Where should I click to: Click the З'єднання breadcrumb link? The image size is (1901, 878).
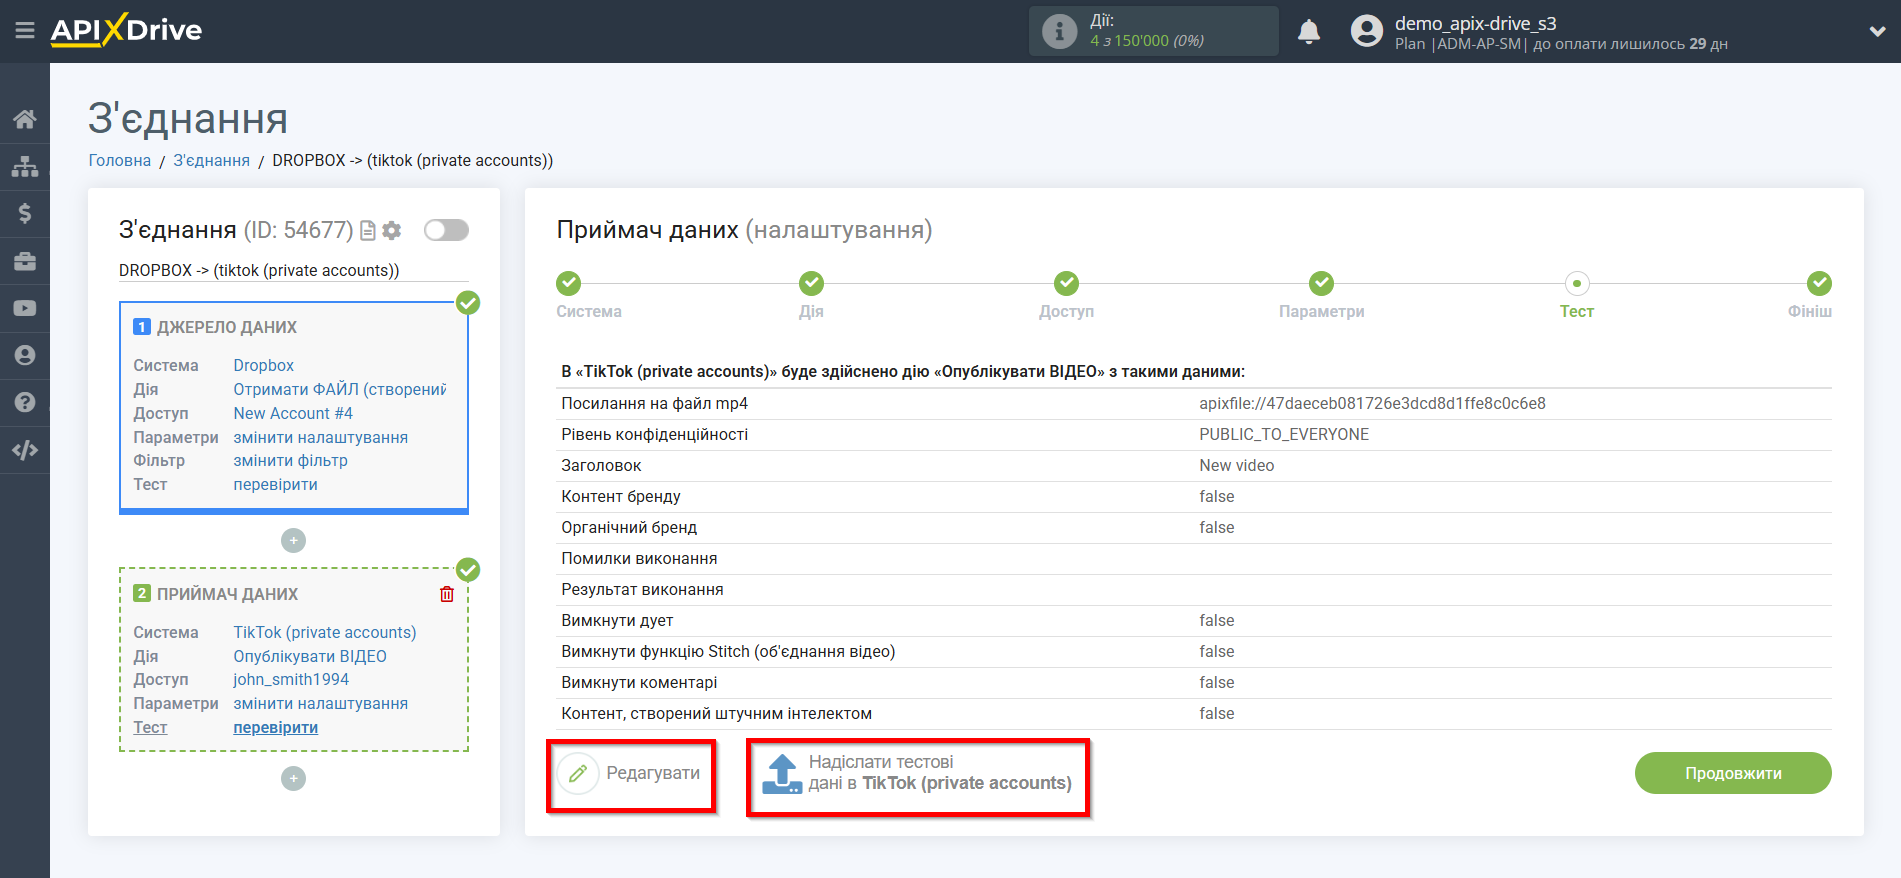212,160
